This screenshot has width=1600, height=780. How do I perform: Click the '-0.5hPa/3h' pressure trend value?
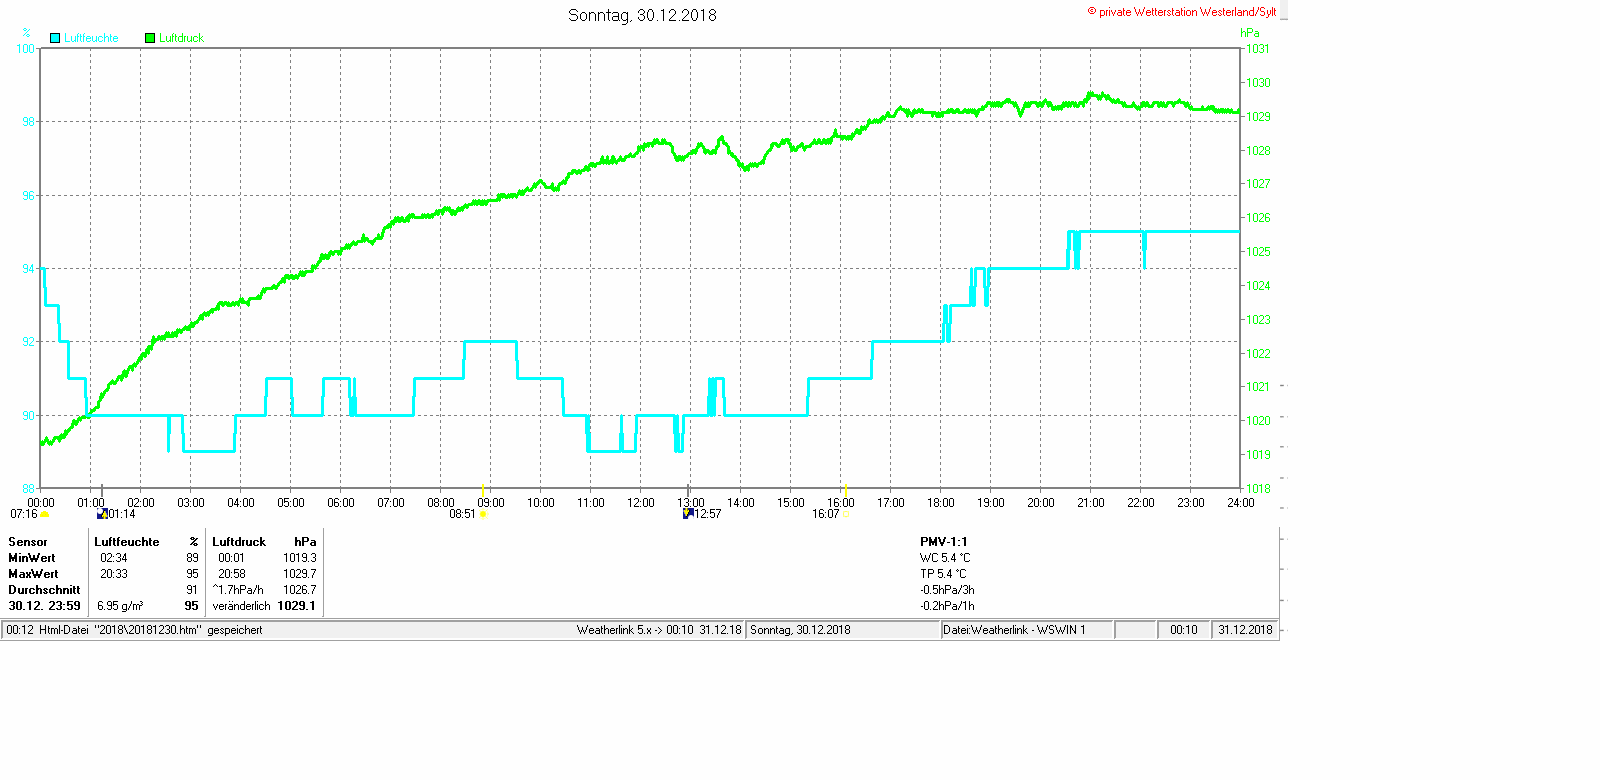tap(947, 590)
